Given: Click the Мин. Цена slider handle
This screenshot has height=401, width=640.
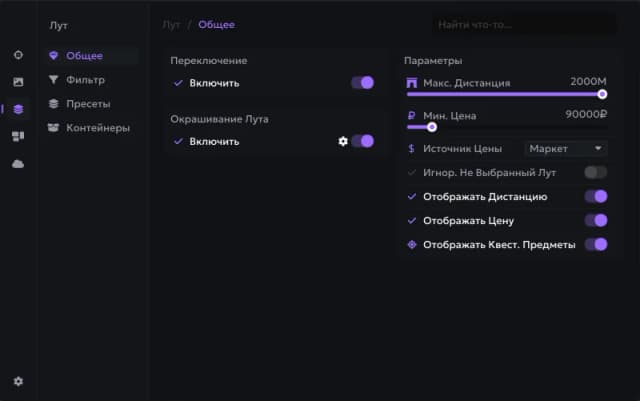Looking at the screenshot, I should click(x=432, y=127).
